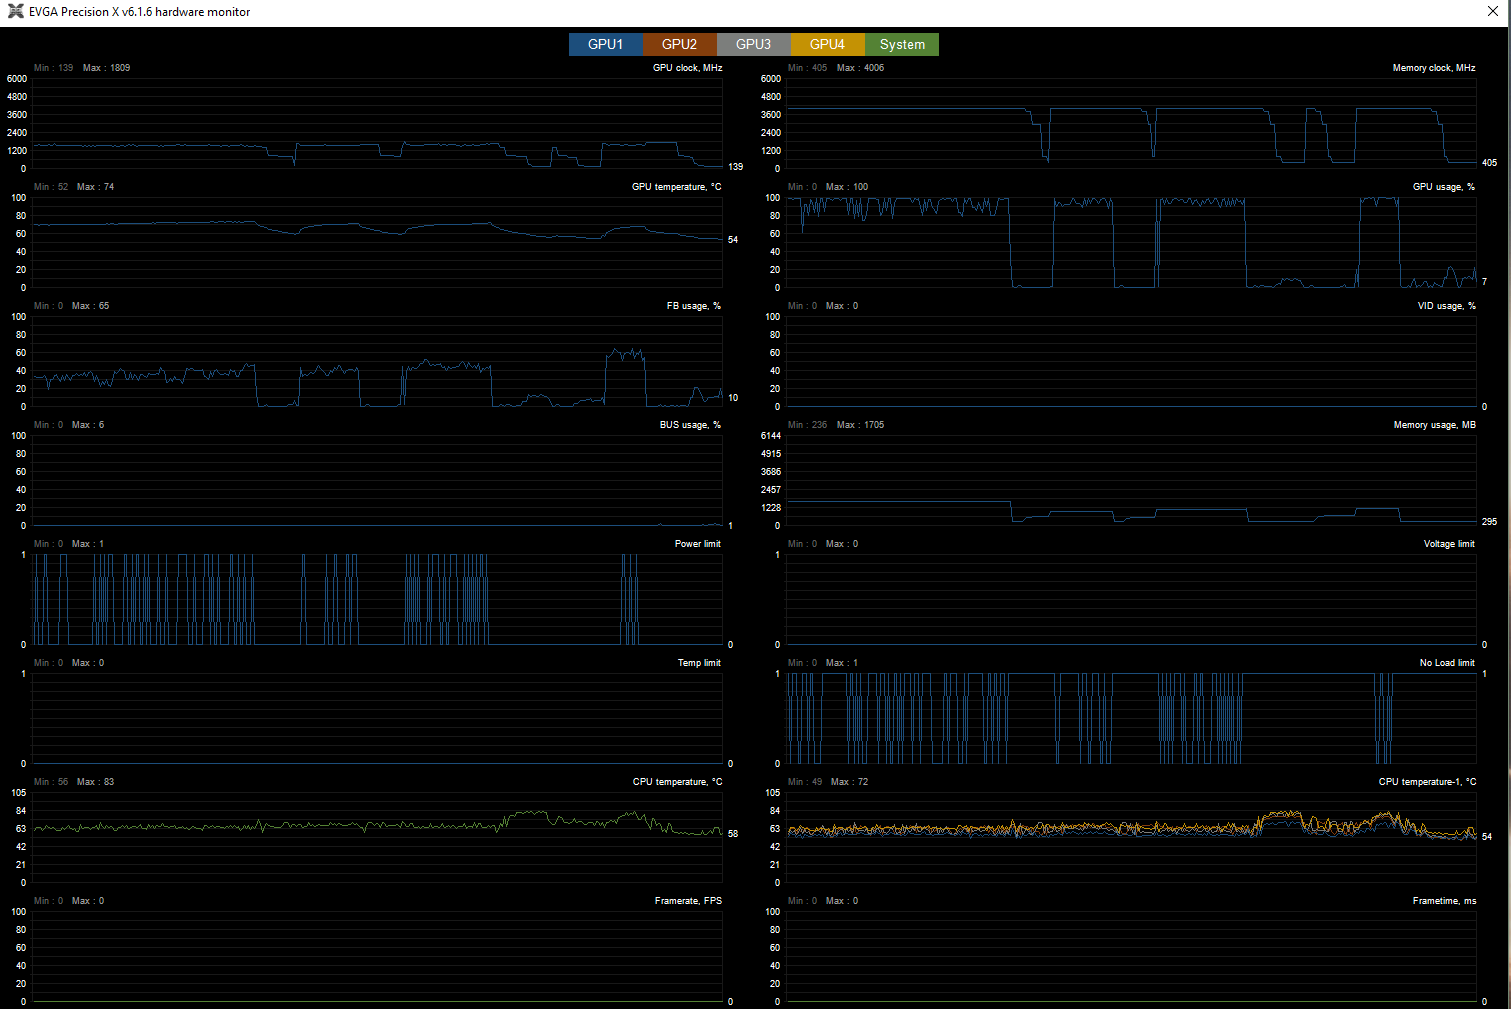Click the EVGA Precision X window title text
Image resolution: width=1511 pixels, height=1009 pixels.
[x=139, y=12]
